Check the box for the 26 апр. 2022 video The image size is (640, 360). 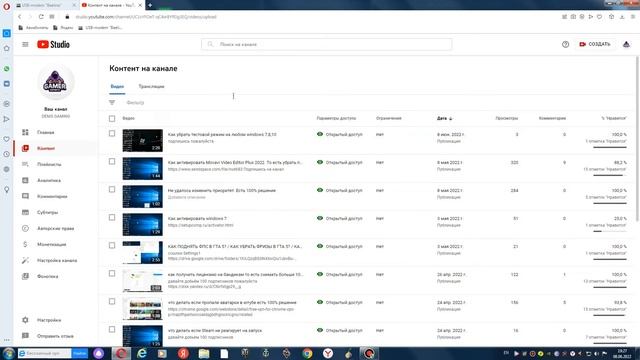[112, 273]
